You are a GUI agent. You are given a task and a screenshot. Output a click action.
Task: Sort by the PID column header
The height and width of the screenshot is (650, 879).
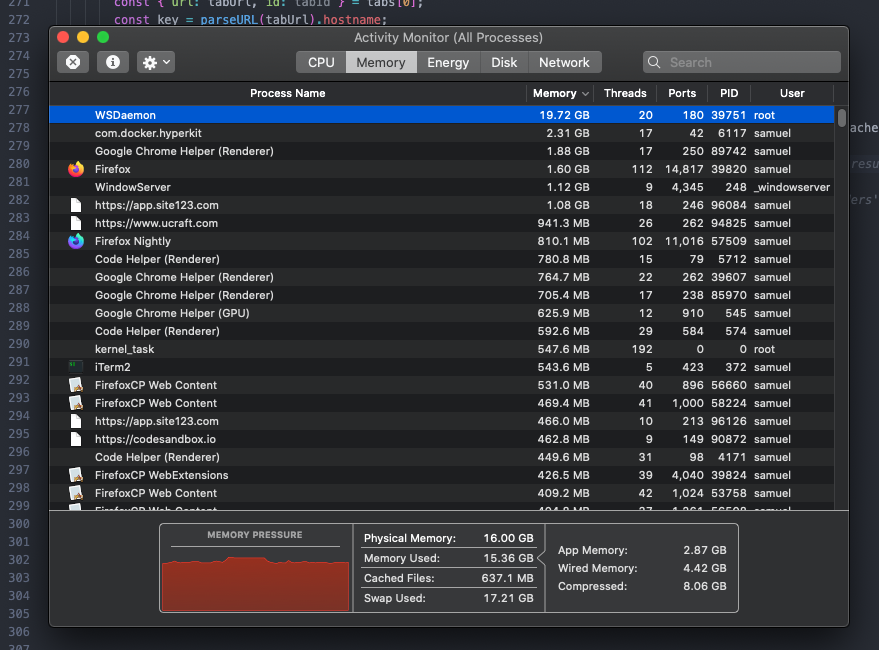point(729,93)
